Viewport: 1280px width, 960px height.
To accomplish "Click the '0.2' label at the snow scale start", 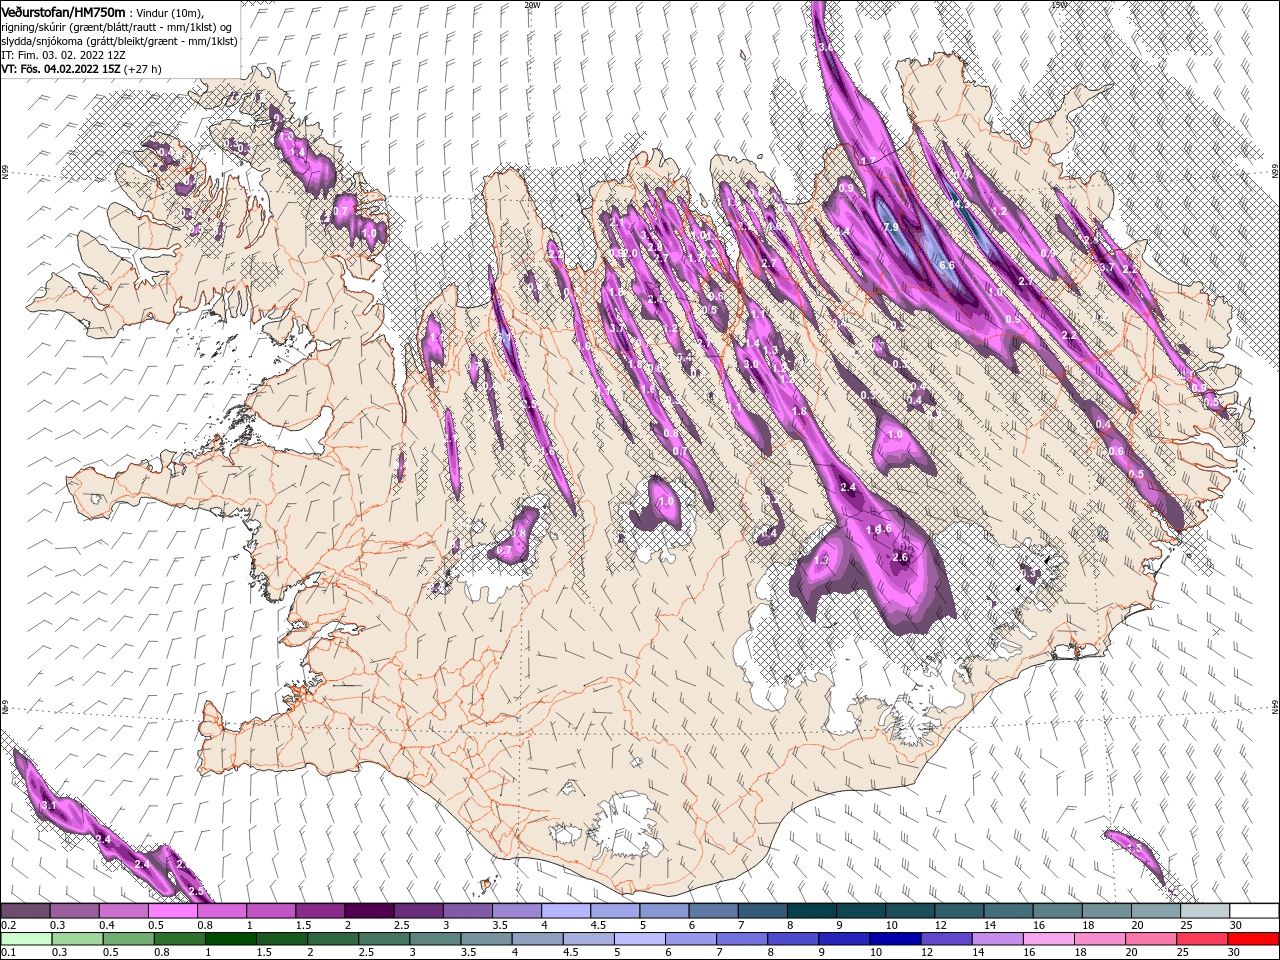I will [x=8, y=925].
